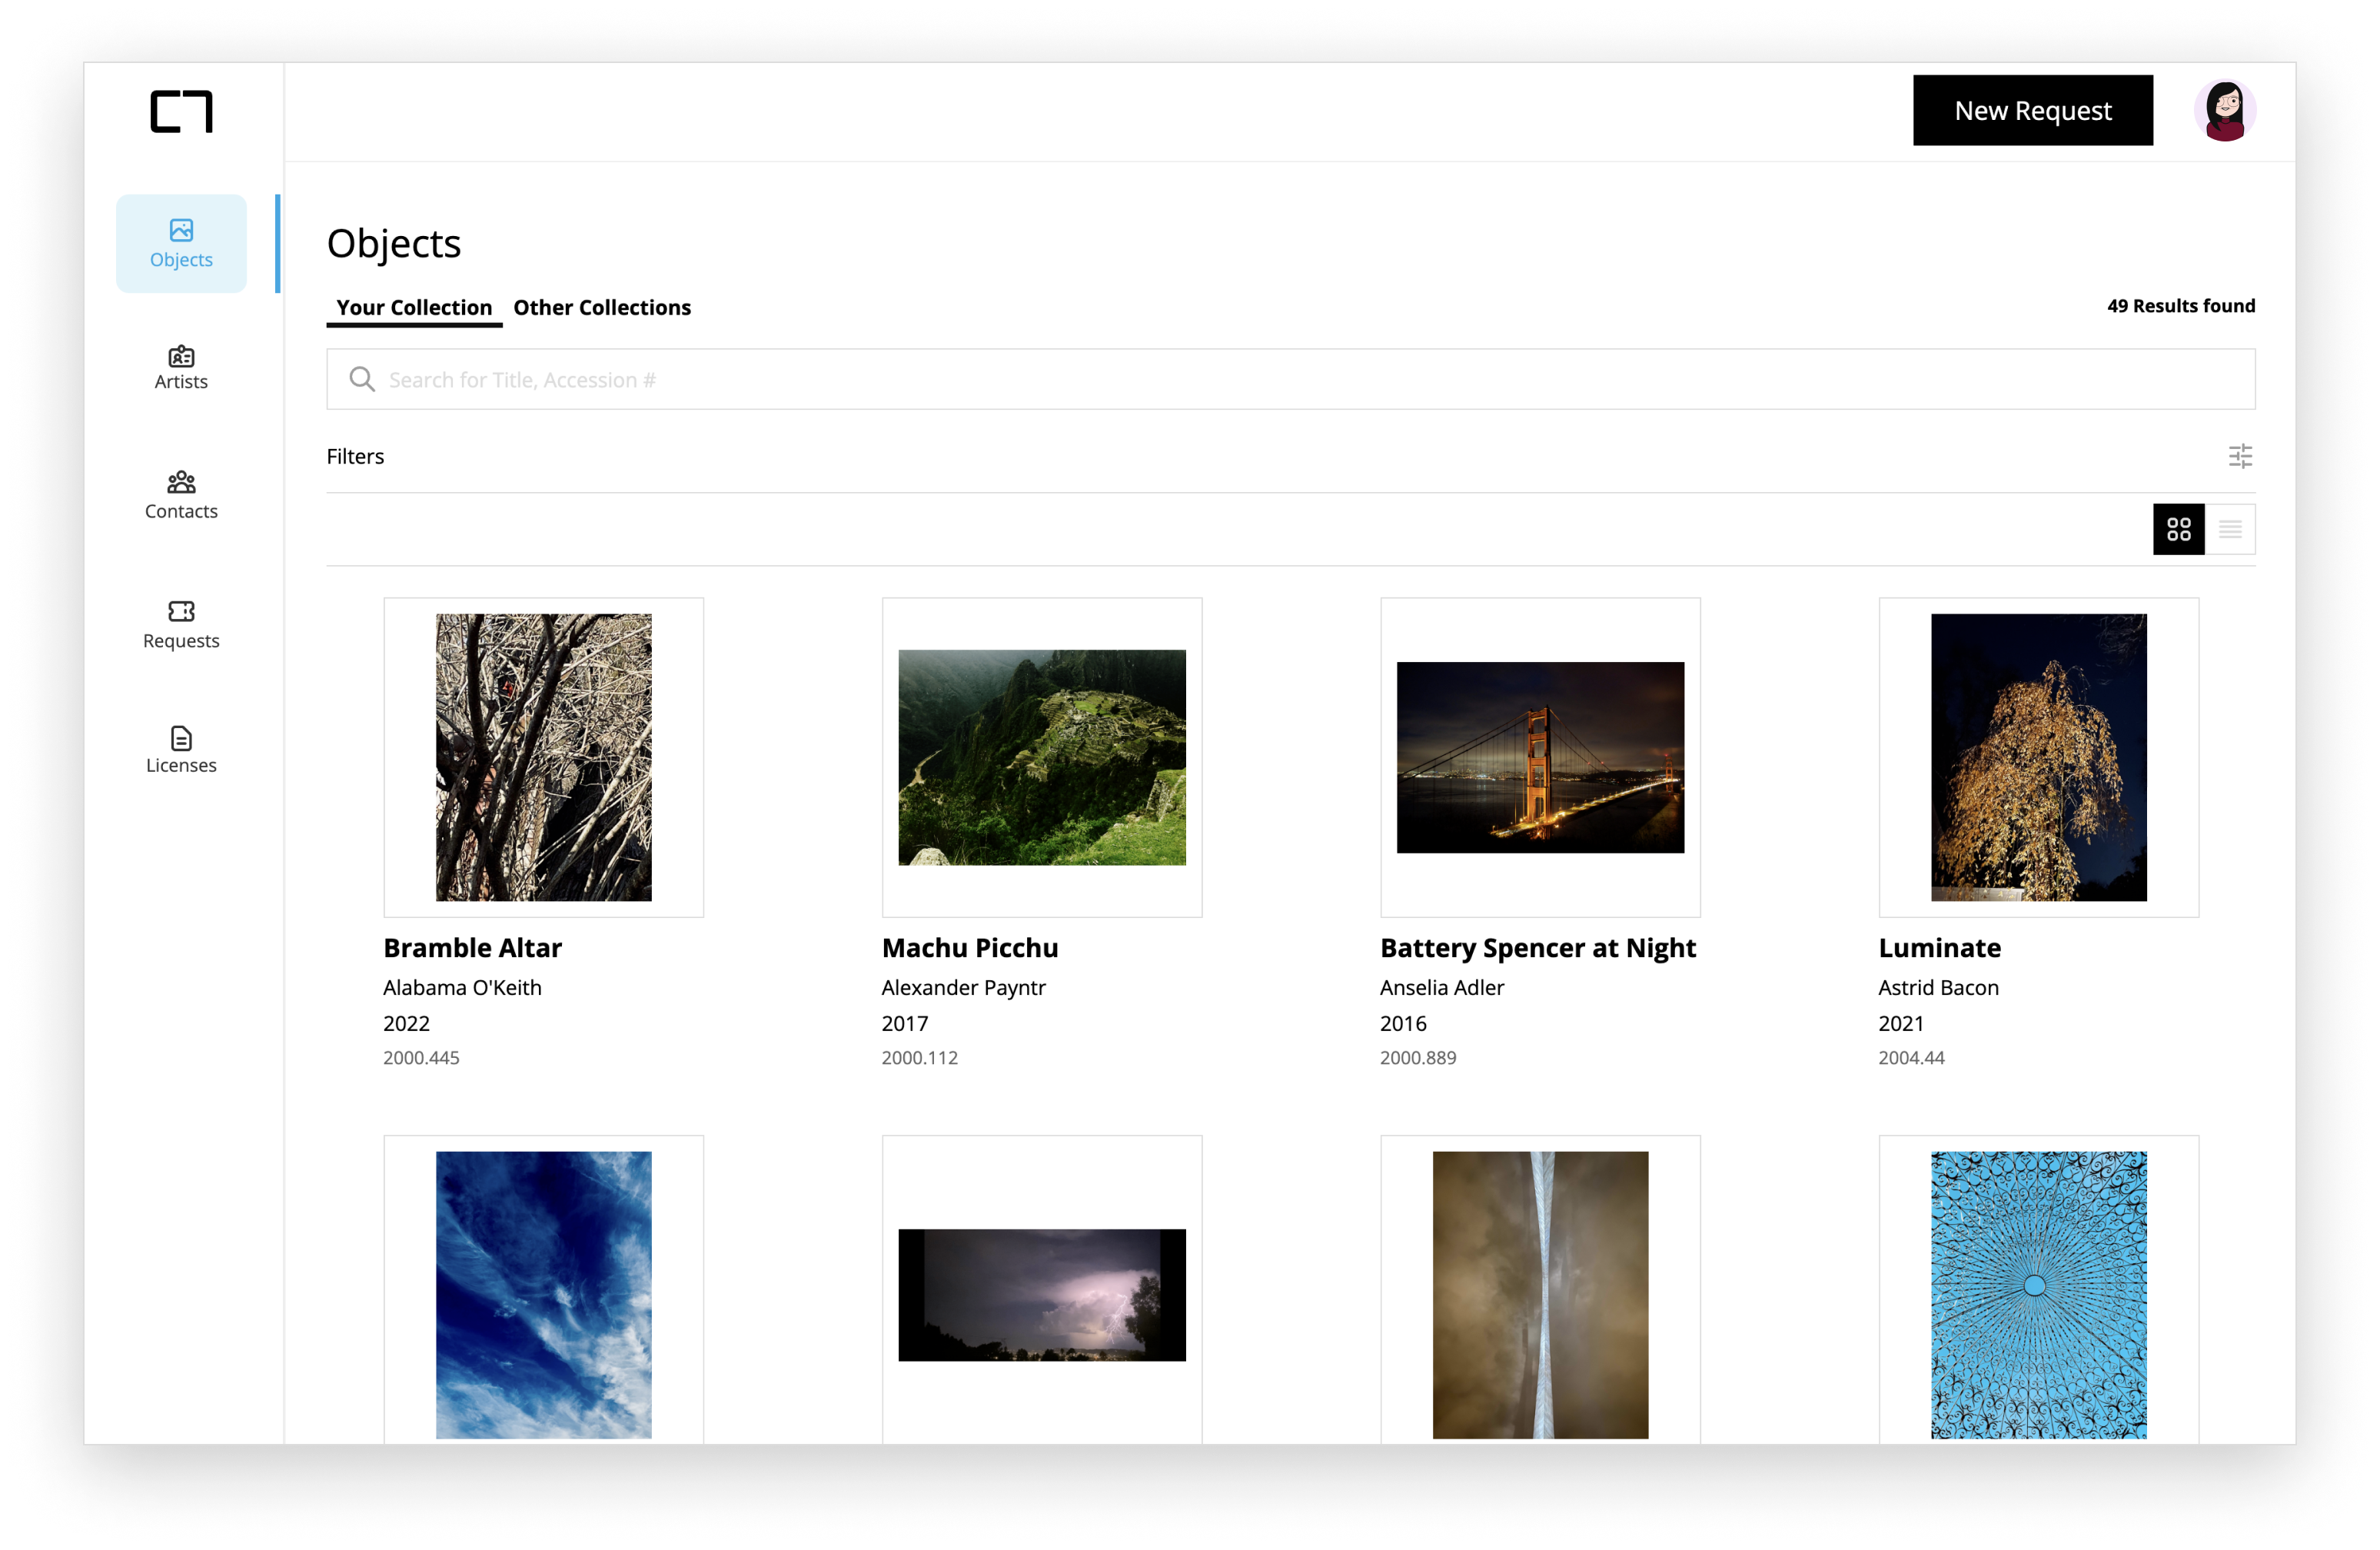Go to Artists in sidebar
The height and width of the screenshot is (1550, 2380).
(x=181, y=367)
